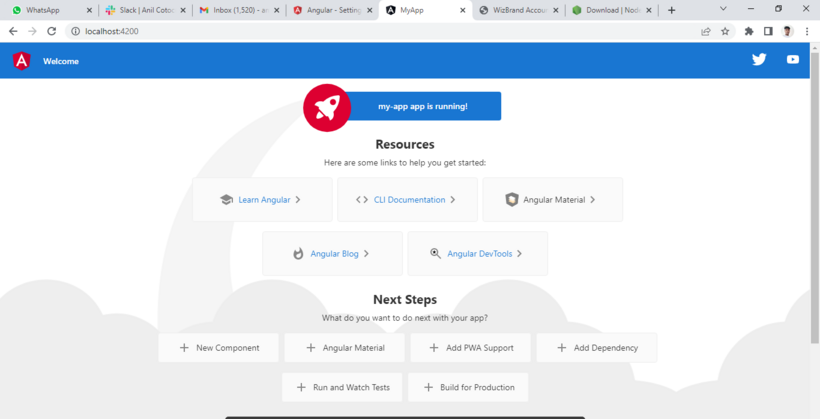Select the Add PWA Support button

click(x=470, y=348)
